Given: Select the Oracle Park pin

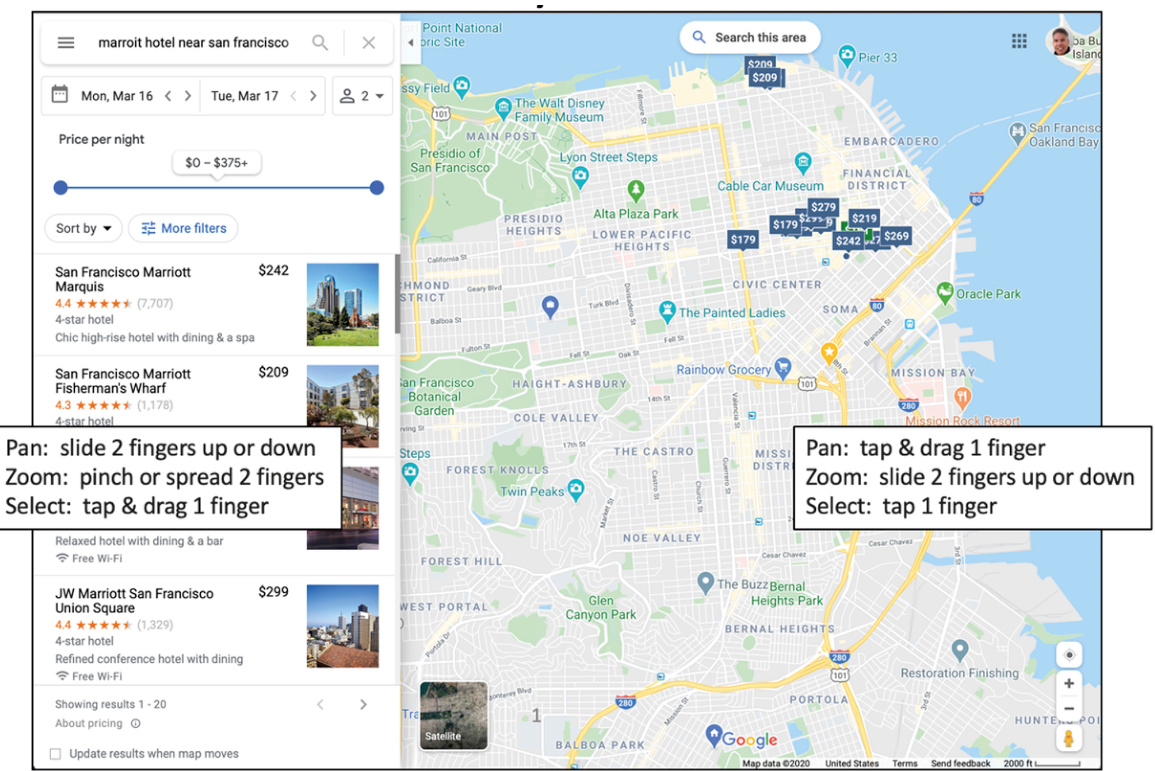Looking at the screenshot, I should pyautogui.click(x=945, y=292).
